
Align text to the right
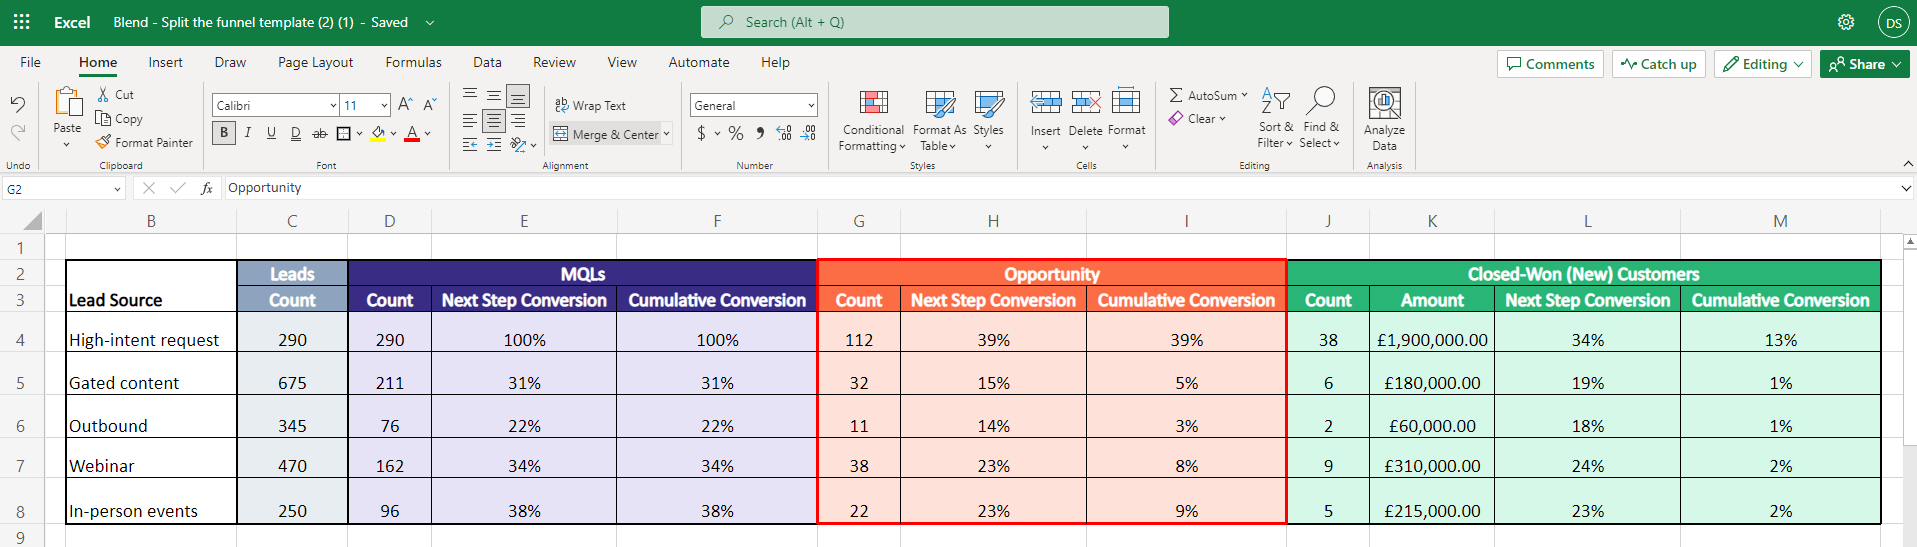click(518, 121)
